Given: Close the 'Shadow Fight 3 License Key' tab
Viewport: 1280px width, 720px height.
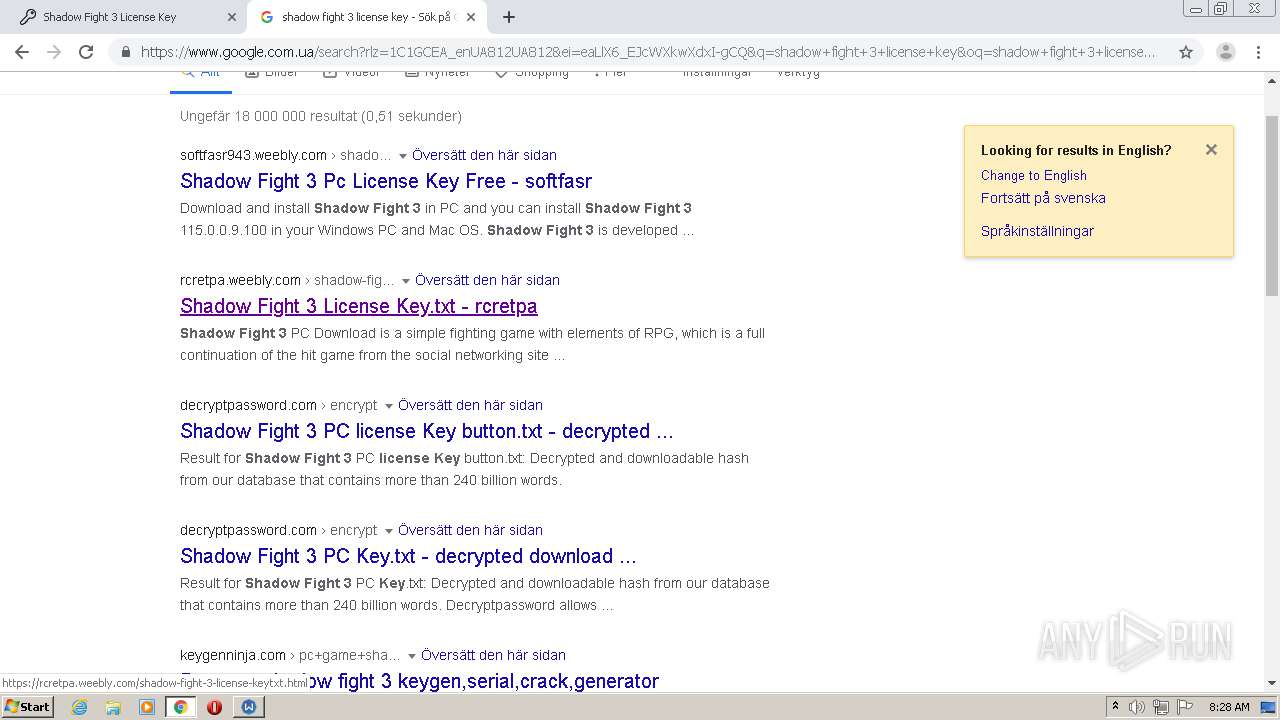Looking at the screenshot, I should tap(232, 17).
